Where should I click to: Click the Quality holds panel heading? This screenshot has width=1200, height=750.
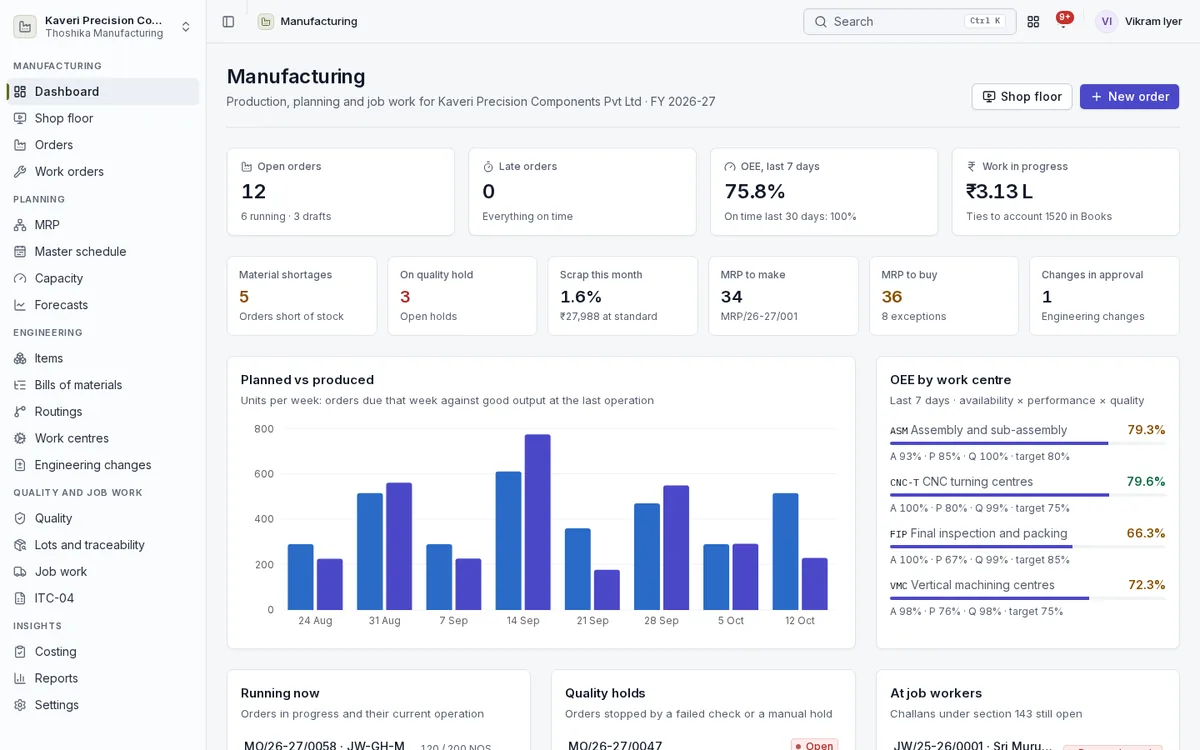(605, 693)
